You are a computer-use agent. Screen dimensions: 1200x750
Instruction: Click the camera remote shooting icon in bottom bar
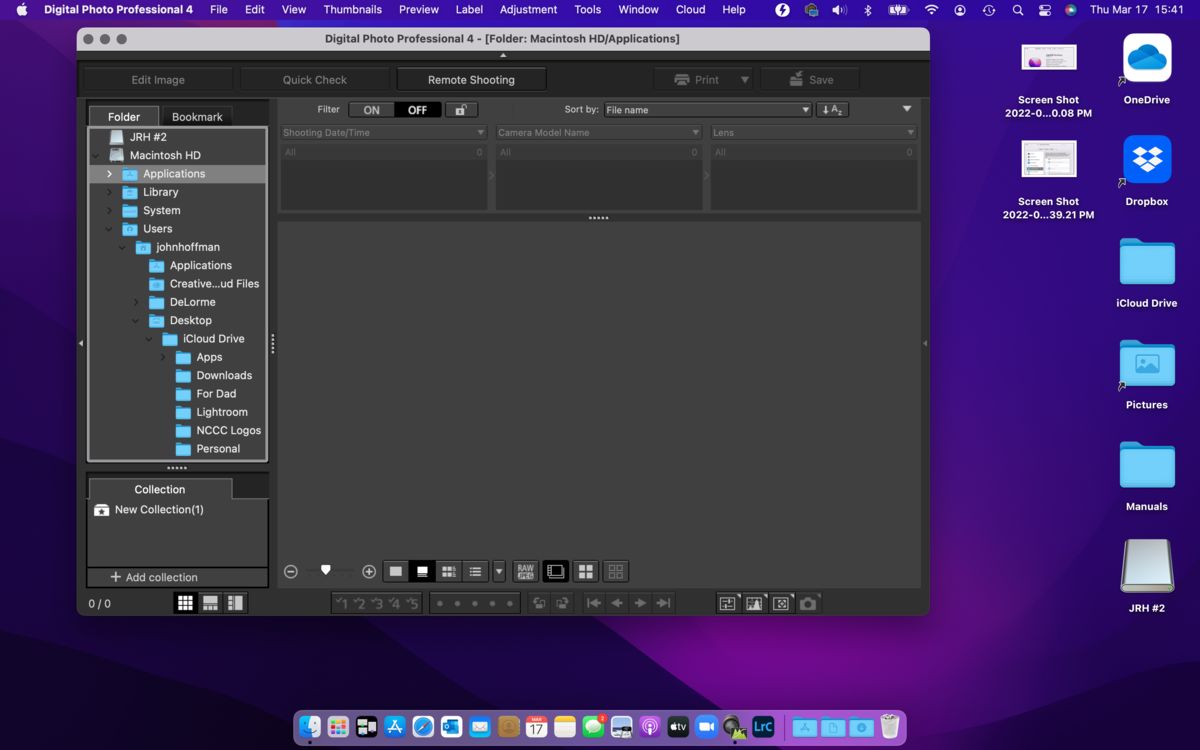pyautogui.click(x=808, y=603)
